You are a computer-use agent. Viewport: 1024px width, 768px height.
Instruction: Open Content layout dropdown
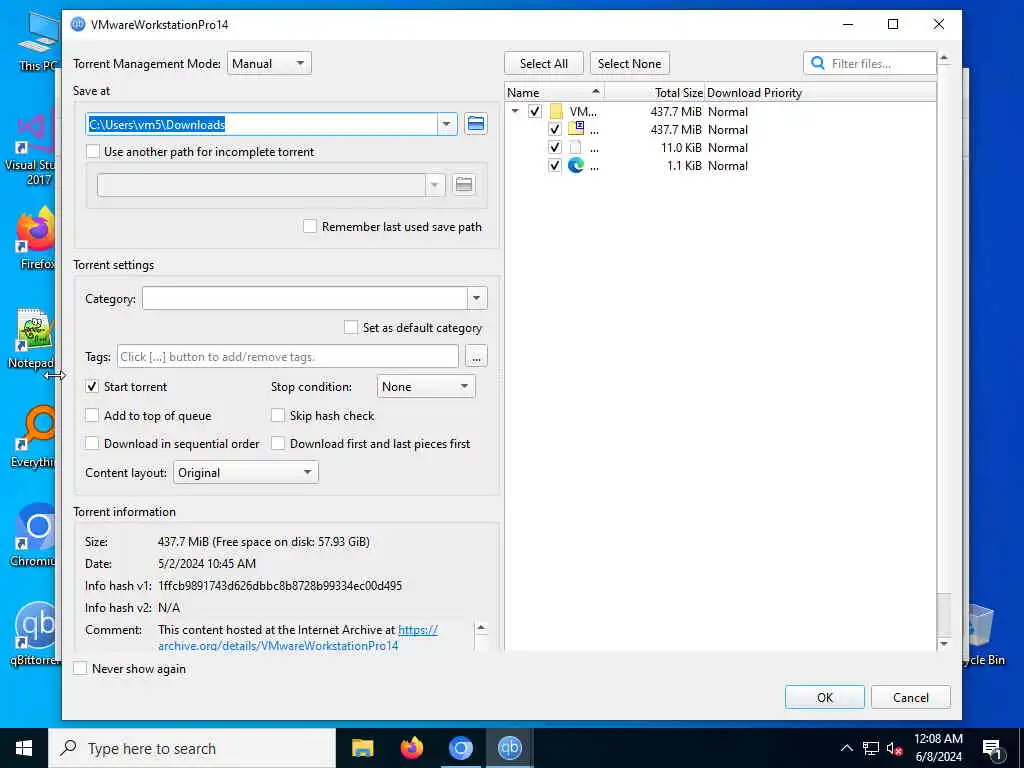[x=246, y=472]
